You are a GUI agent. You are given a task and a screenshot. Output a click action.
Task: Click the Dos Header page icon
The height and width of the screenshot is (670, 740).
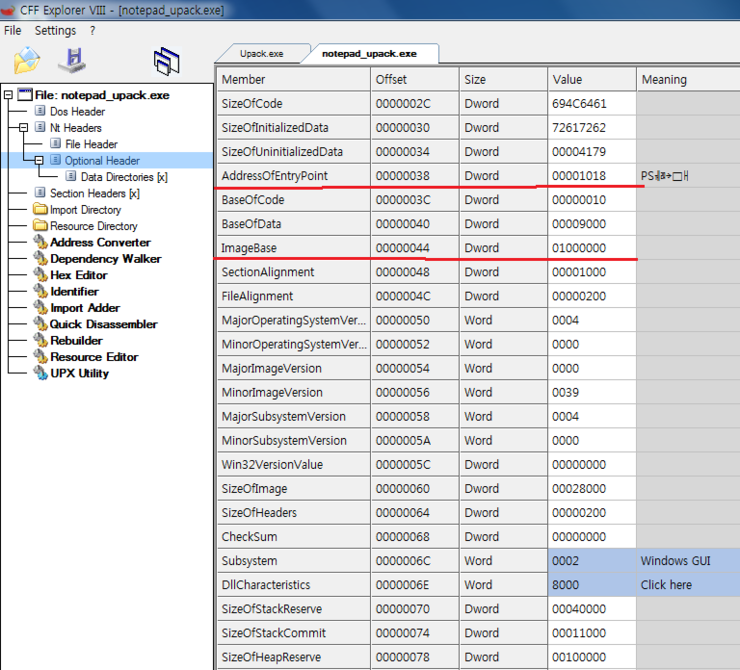click(x=40, y=111)
